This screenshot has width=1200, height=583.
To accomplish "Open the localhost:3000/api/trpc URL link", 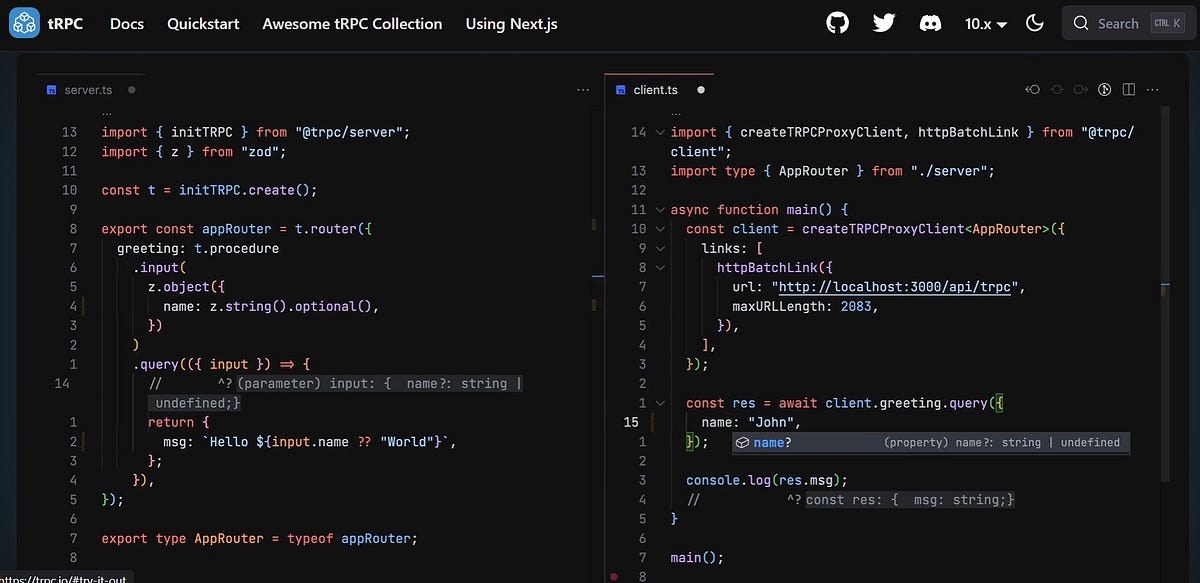I will click(897, 287).
